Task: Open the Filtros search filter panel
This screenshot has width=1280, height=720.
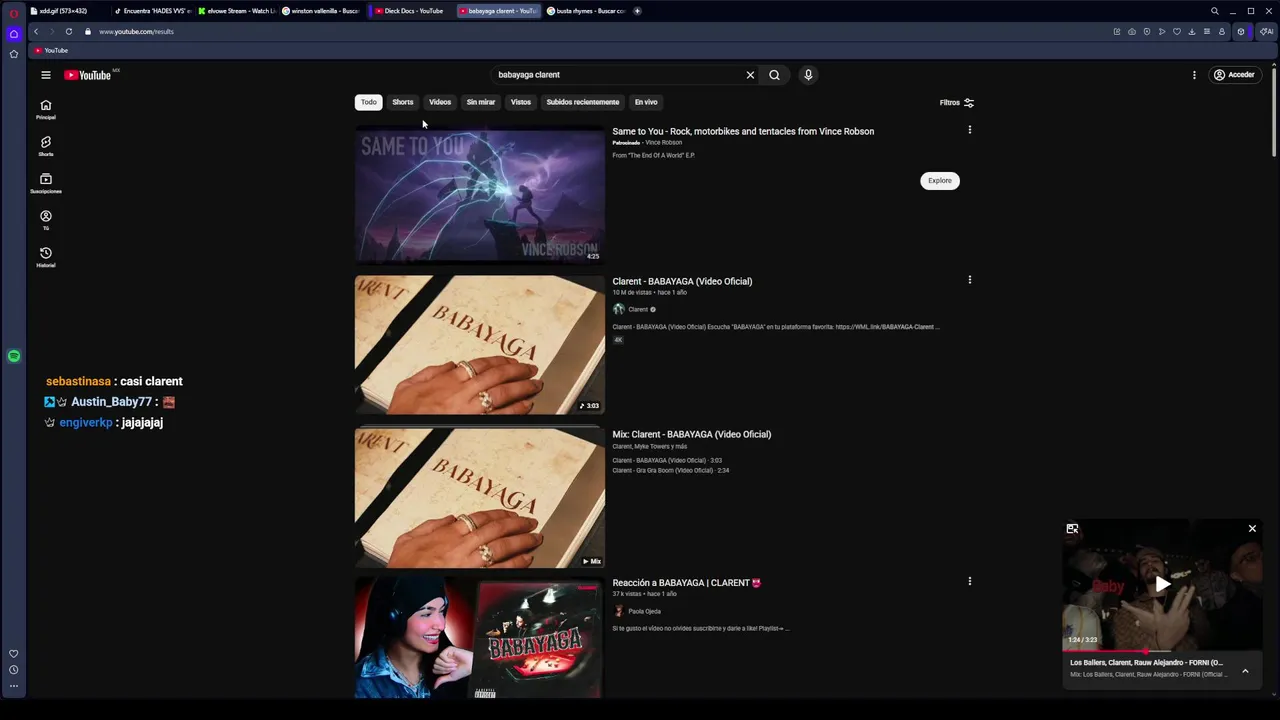Action: coord(957,102)
